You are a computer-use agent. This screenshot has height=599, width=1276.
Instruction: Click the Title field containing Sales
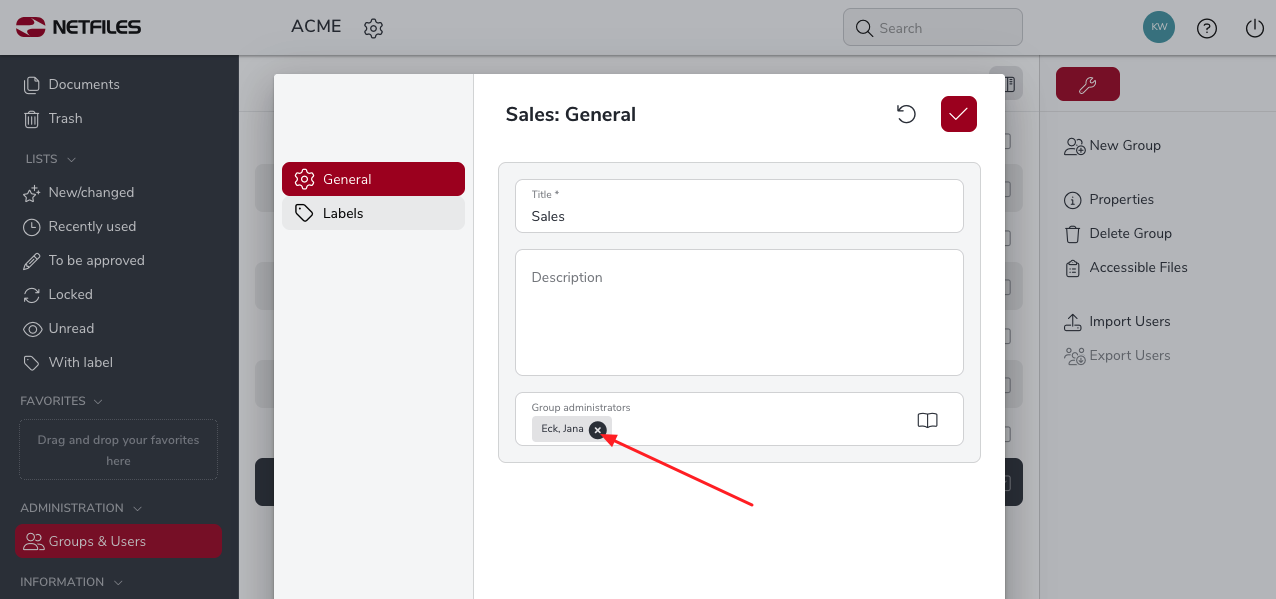pyautogui.click(x=739, y=206)
